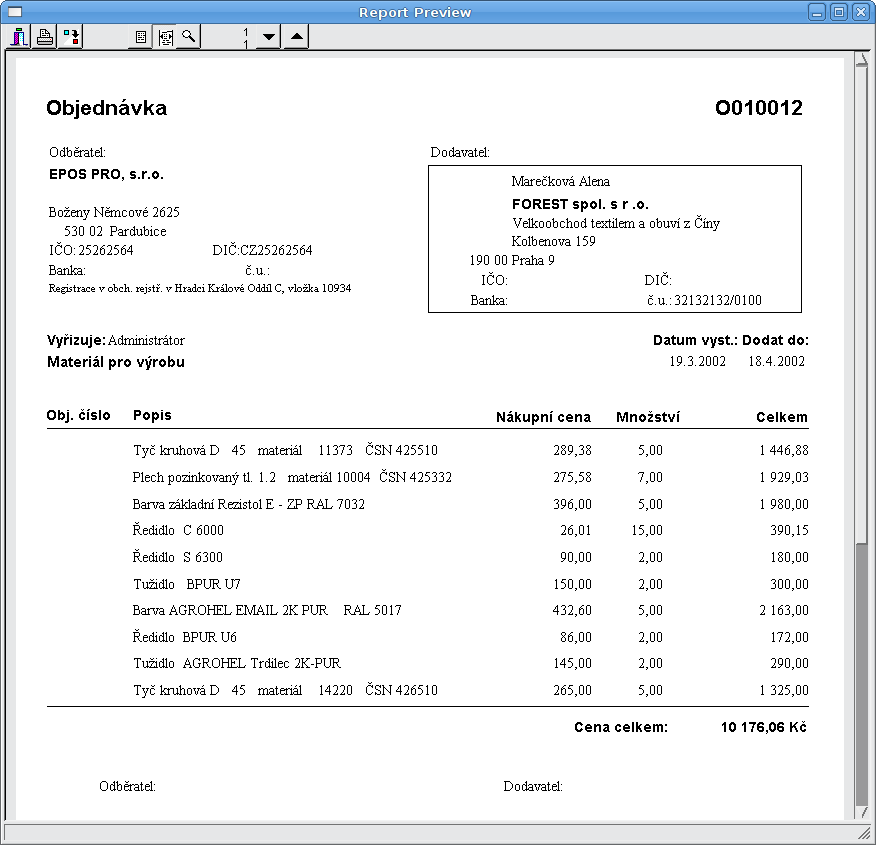Toggle the fit page width view
Viewport: 876px width, 845px height.
tap(165, 38)
